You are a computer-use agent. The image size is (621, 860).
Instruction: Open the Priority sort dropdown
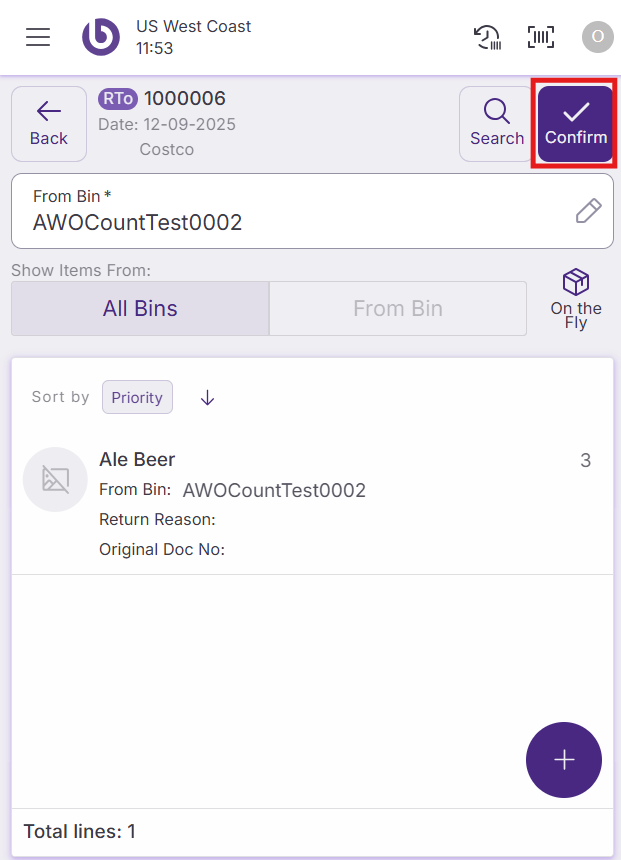click(137, 397)
